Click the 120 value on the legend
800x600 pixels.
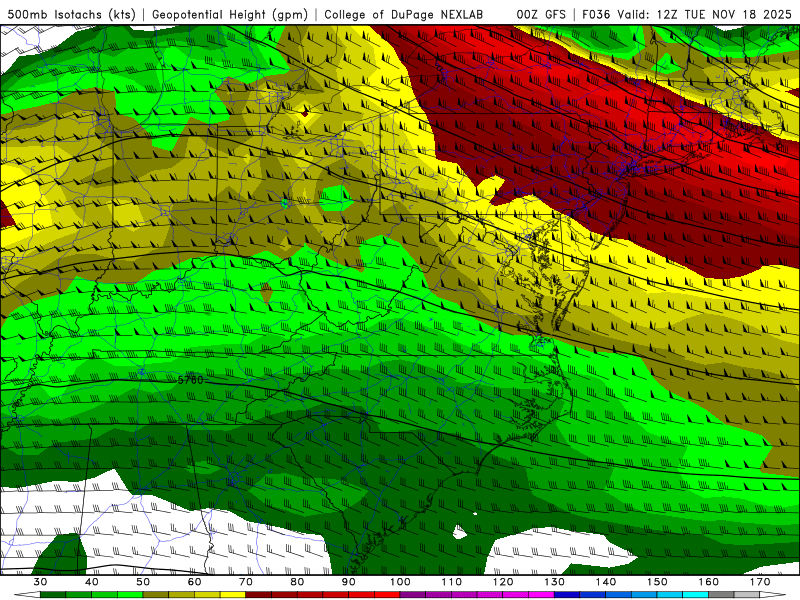503,582
